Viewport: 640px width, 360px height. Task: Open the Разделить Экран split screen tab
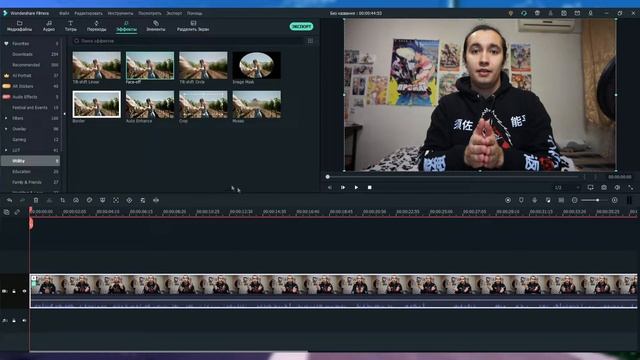click(x=193, y=26)
